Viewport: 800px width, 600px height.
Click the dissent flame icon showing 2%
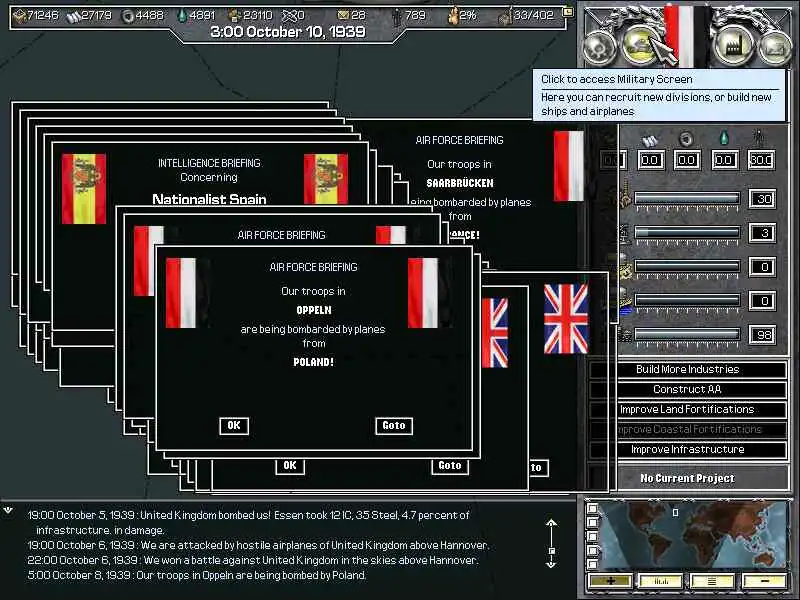tap(453, 16)
